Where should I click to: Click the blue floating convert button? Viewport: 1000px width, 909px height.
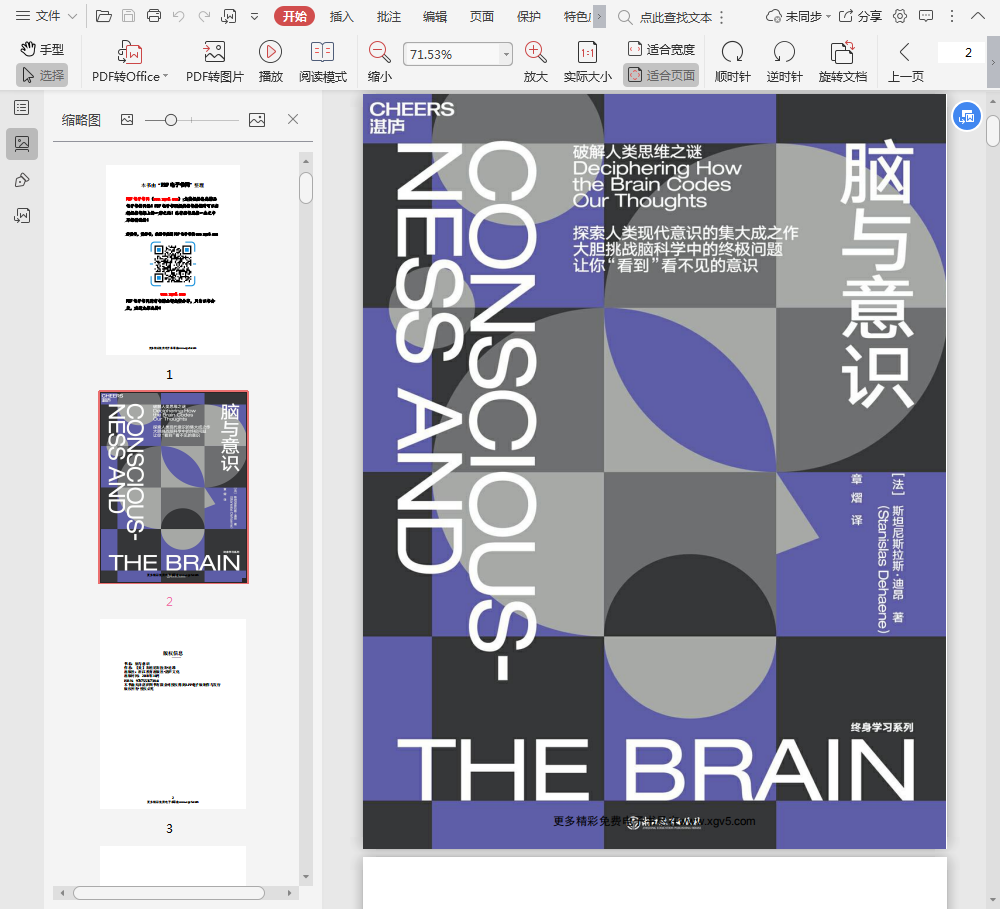966,117
